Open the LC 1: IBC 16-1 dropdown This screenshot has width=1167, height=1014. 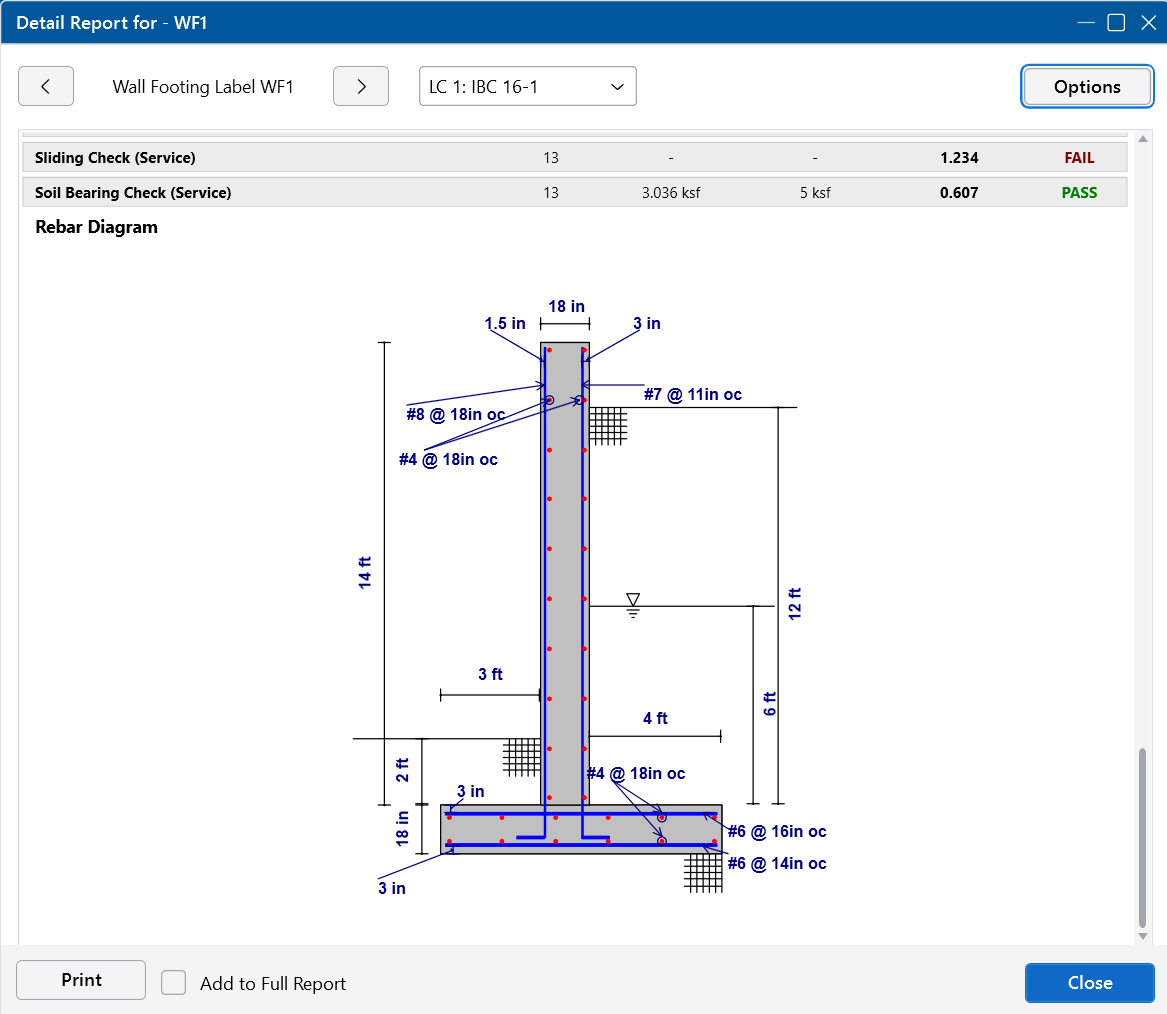coord(527,87)
